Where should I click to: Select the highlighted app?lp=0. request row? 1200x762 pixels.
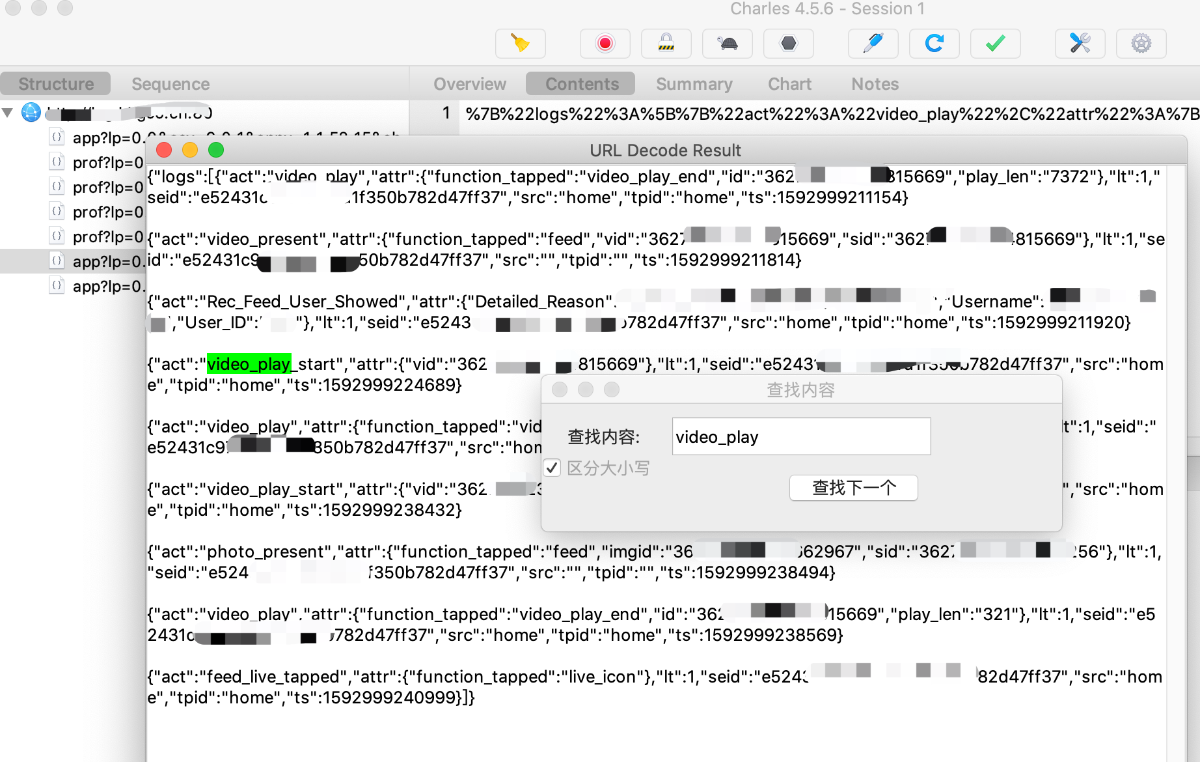[73, 261]
